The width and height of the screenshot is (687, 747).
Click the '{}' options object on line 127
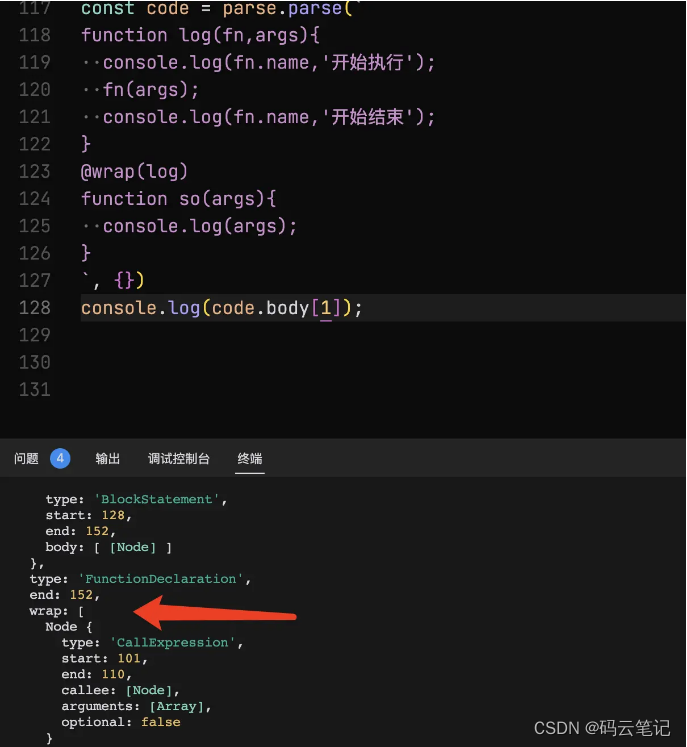(x=124, y=280)
